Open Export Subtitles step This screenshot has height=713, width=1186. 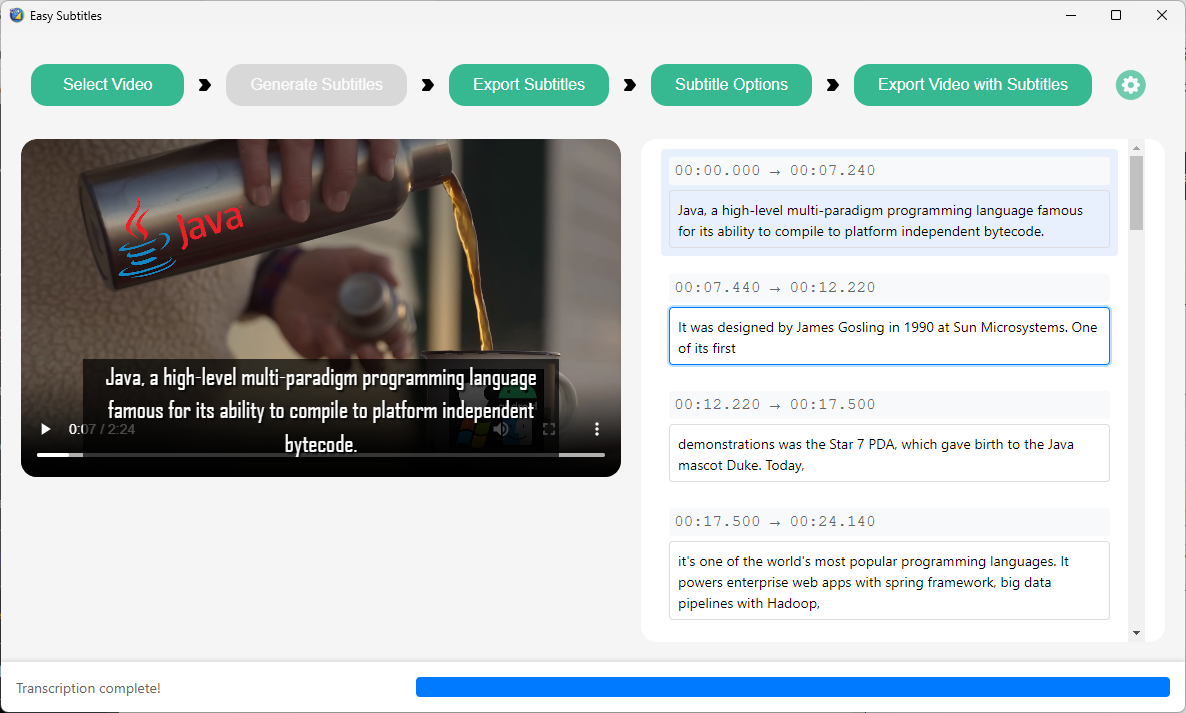(529, 85)
